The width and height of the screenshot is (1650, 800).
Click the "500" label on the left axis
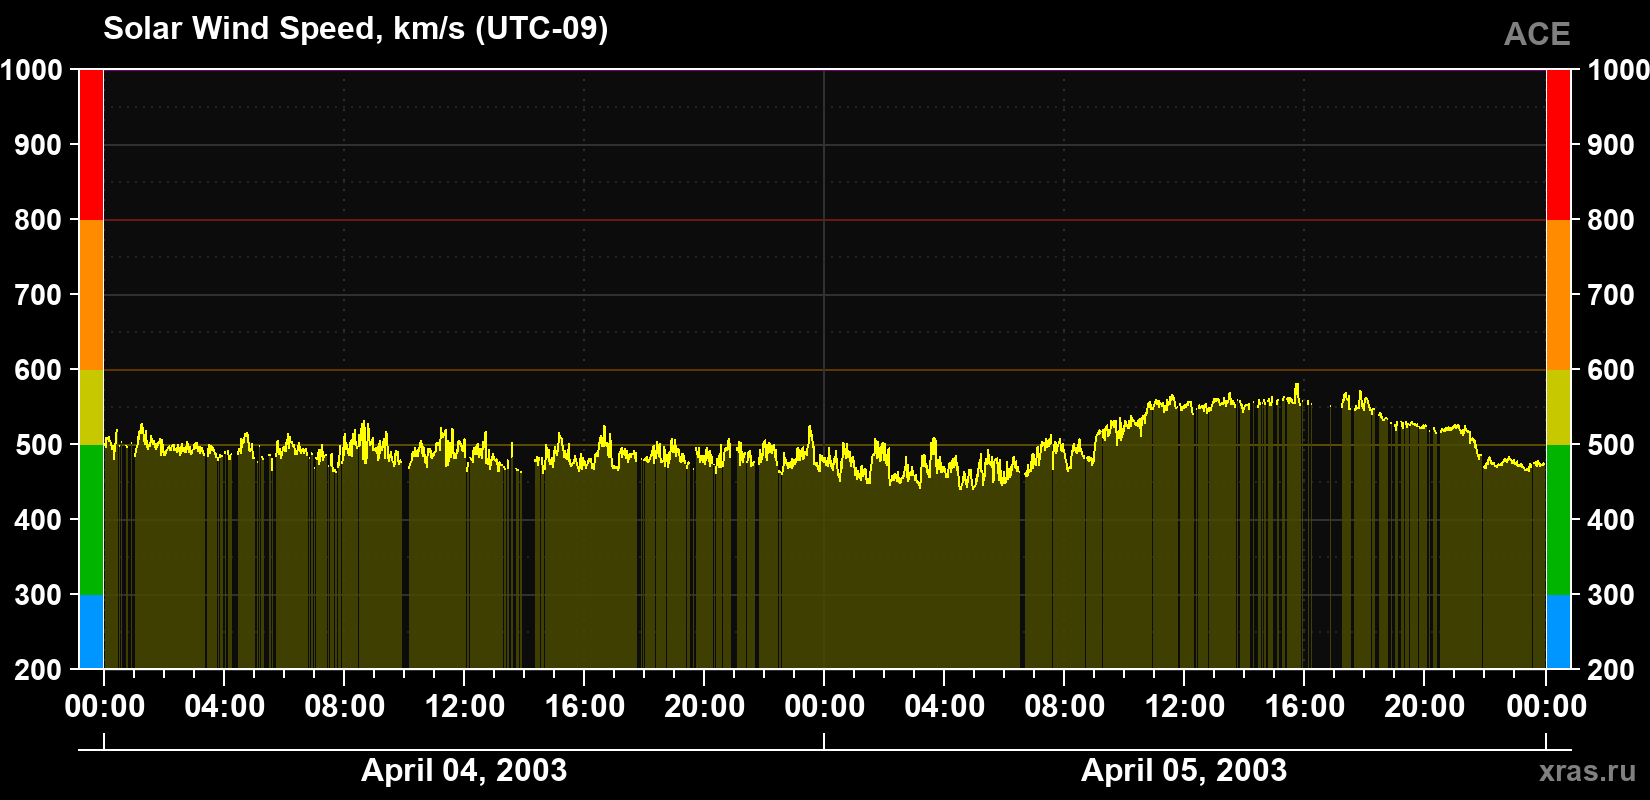(x=39, y=445)
